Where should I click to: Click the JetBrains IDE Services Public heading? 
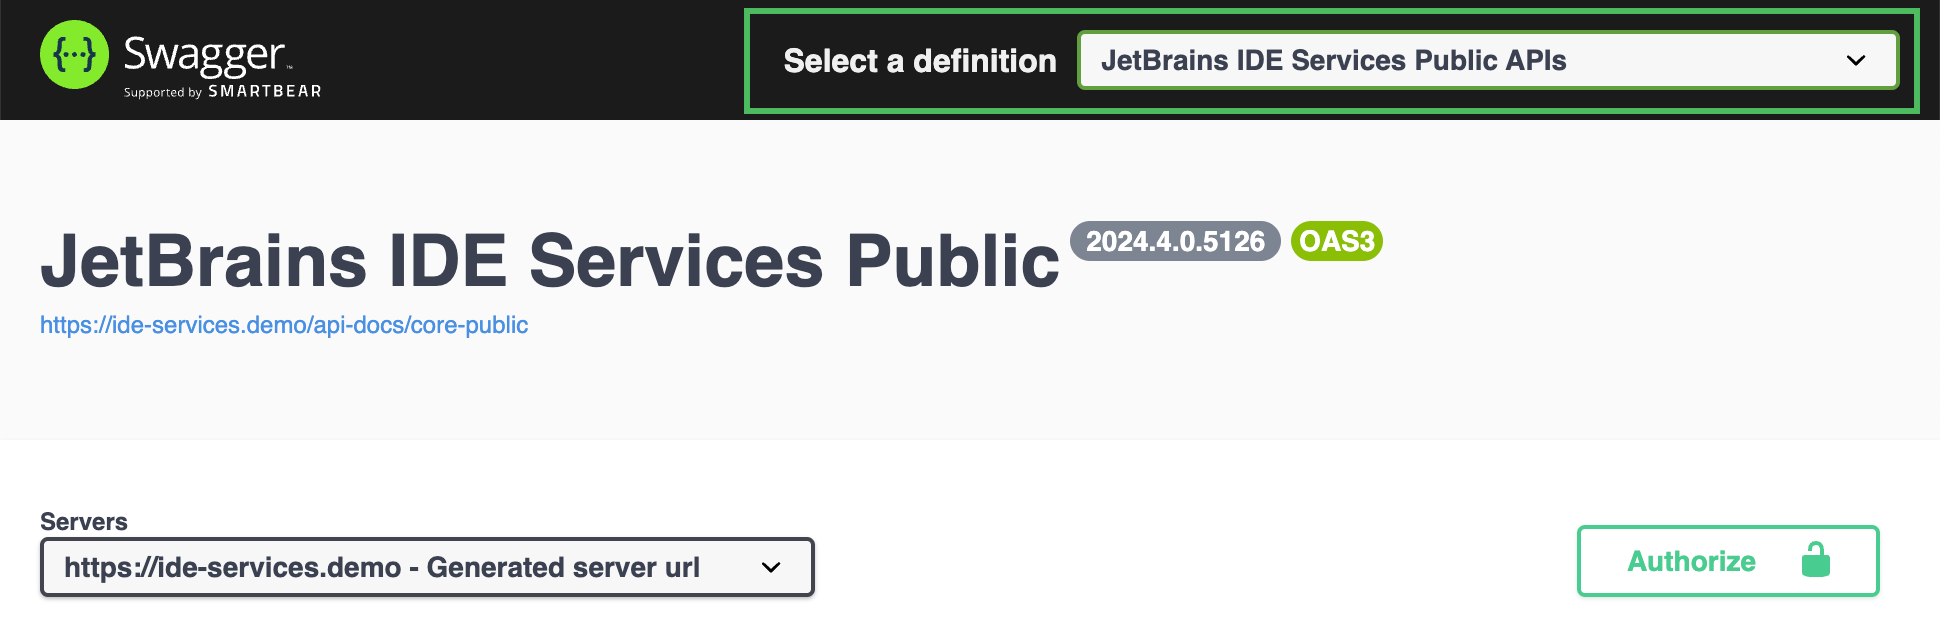click(x=549, y=261)
